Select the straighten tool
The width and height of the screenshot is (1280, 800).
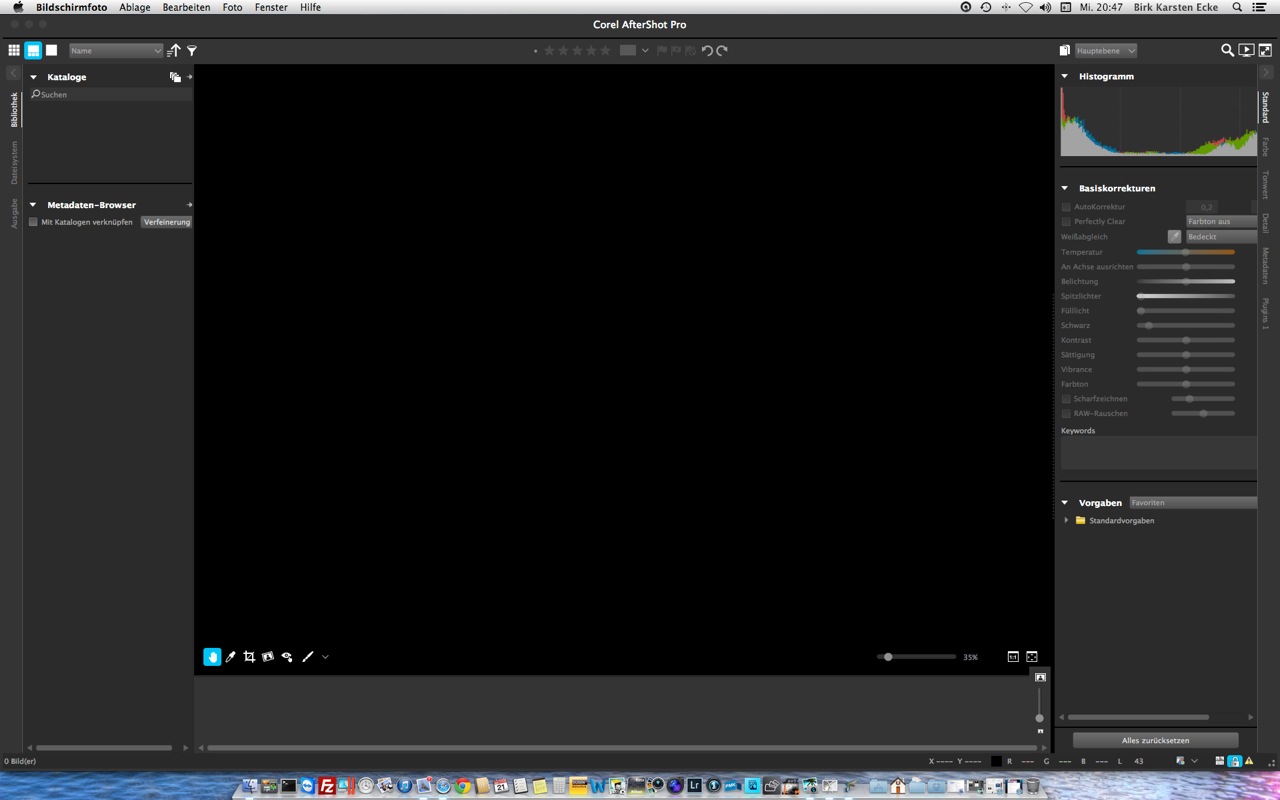[268, 657]
